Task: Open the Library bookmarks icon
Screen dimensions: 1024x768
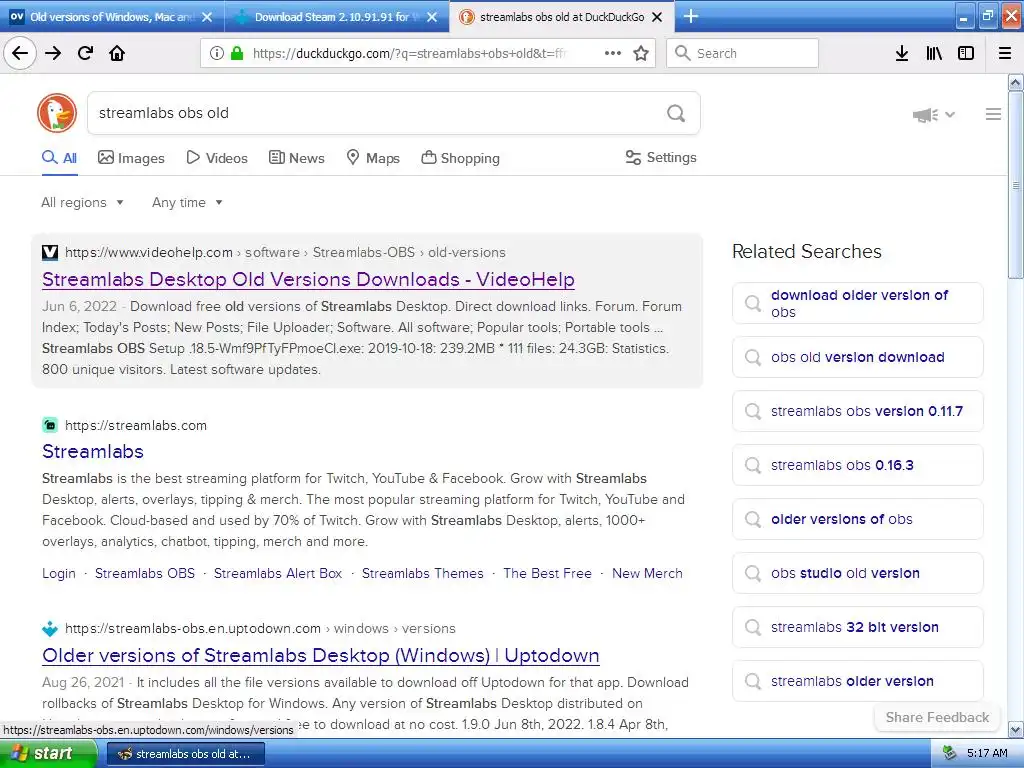Action: coord(934,53)
